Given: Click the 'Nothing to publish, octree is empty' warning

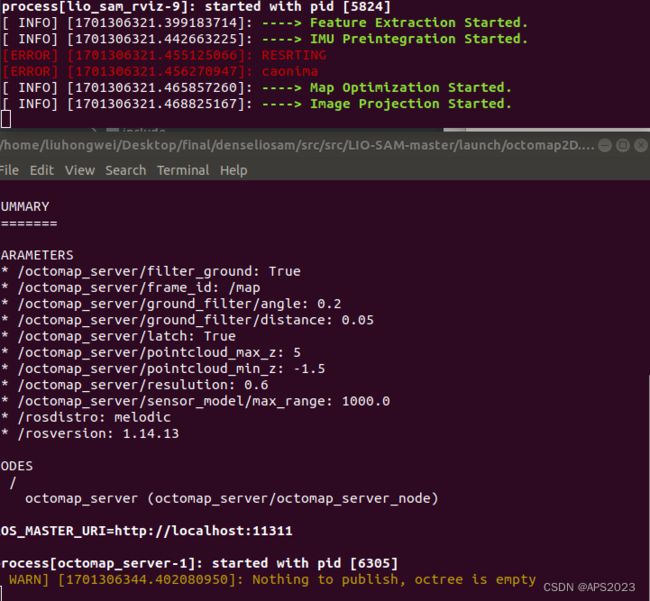Looking at the screenshot, I should click(x=272, y=580).
